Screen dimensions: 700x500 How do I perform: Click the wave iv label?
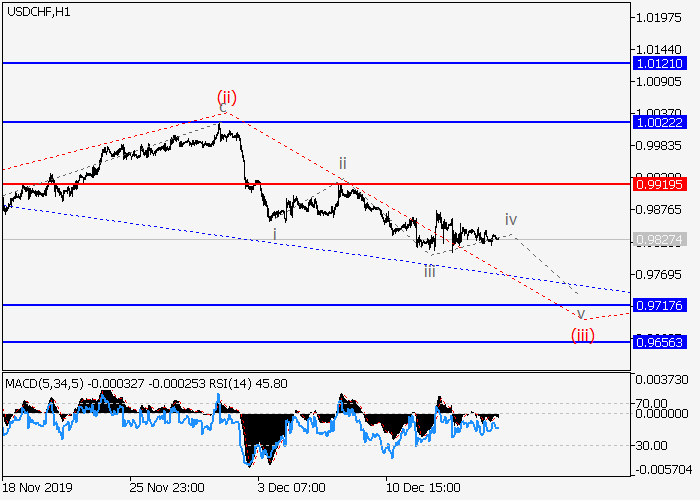[510, 219]
